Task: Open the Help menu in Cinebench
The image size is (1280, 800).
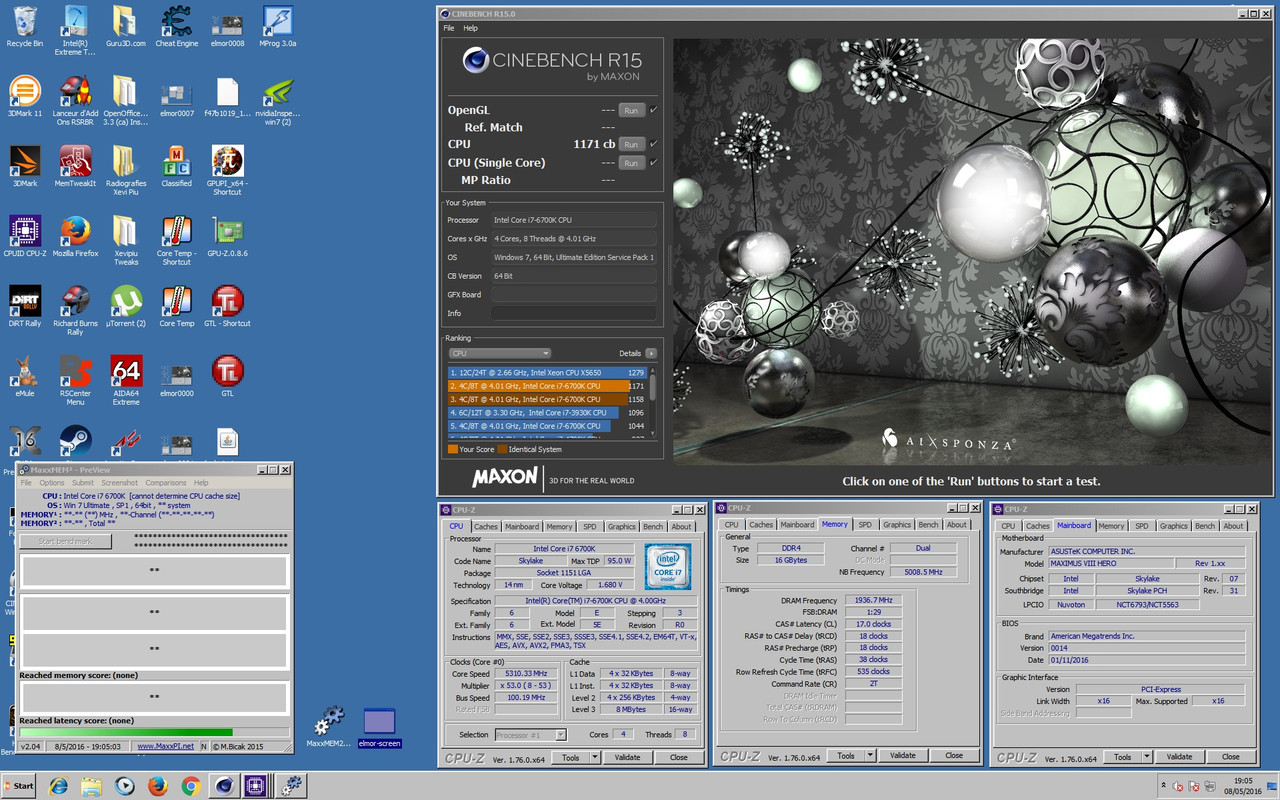Action: click(470, 28)
